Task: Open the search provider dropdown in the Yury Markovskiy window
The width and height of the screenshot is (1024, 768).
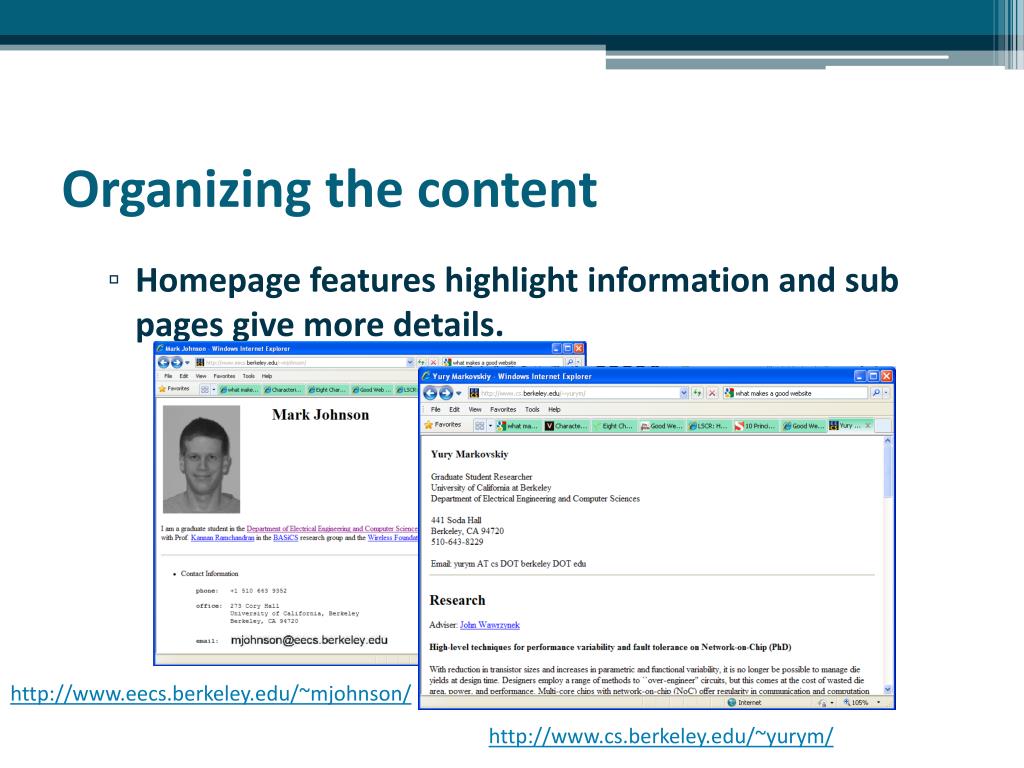Action: pyautogui.click(x=886, y=393)
